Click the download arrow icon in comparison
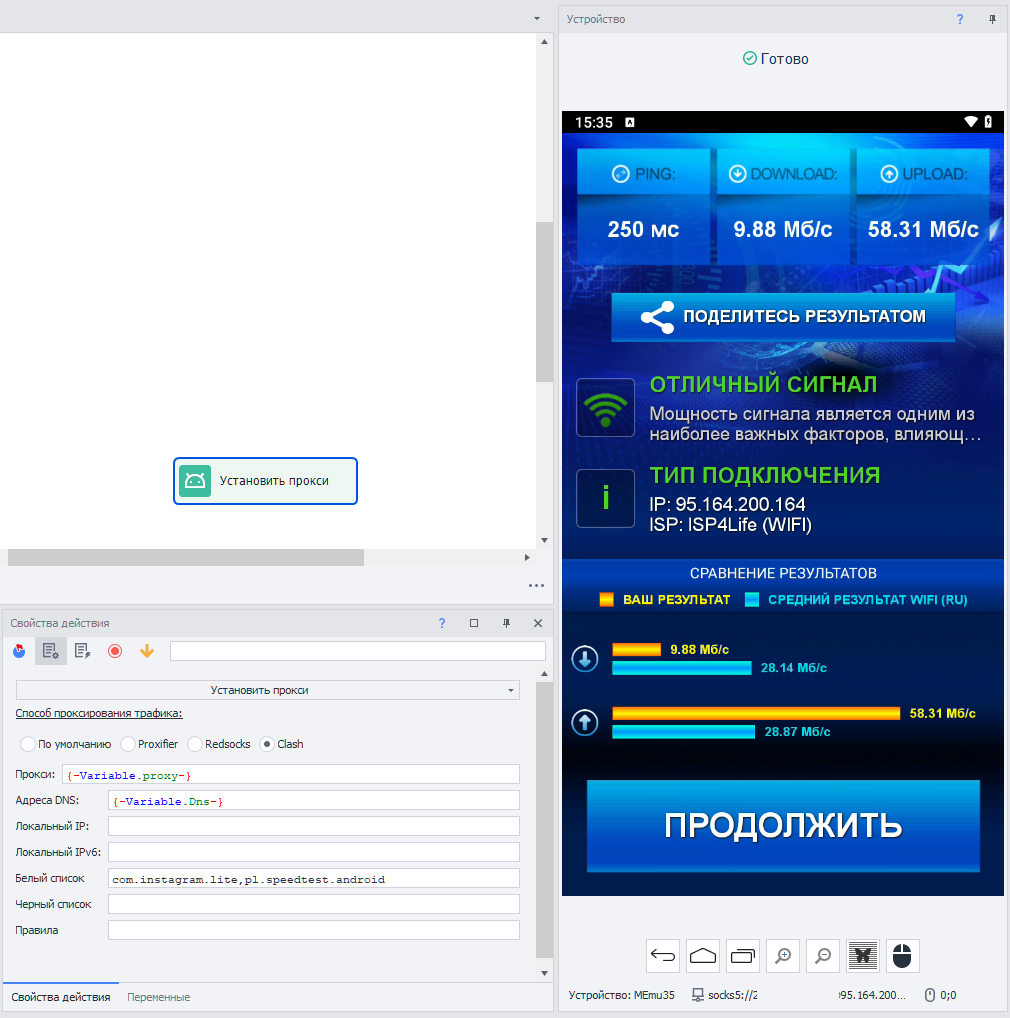 pos(585,659)
